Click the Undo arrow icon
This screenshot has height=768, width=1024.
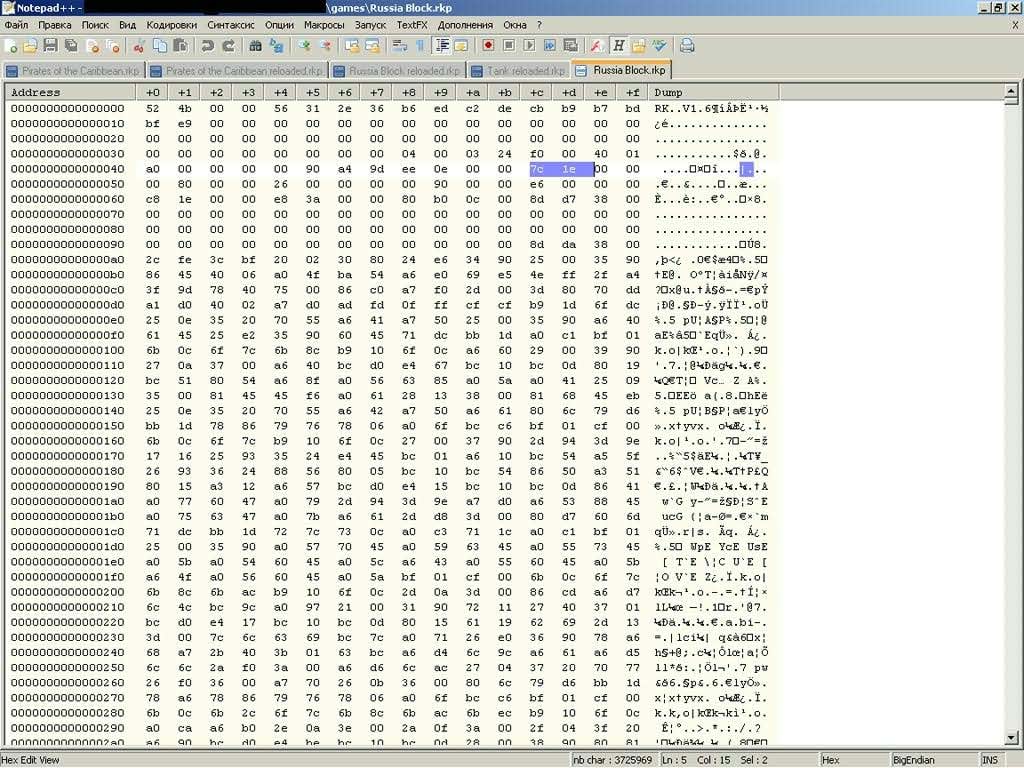(208, 46)
